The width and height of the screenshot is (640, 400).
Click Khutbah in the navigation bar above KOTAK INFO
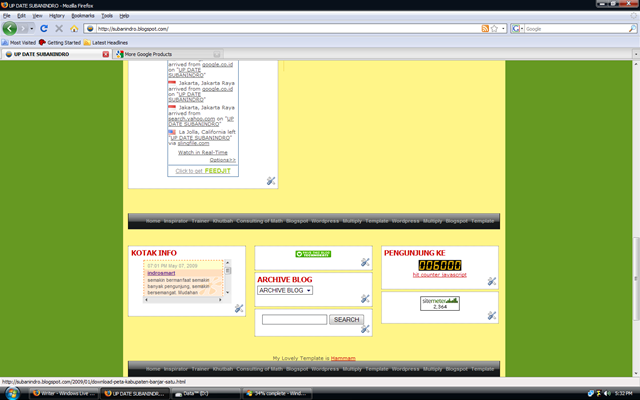[x=222, y=221]
